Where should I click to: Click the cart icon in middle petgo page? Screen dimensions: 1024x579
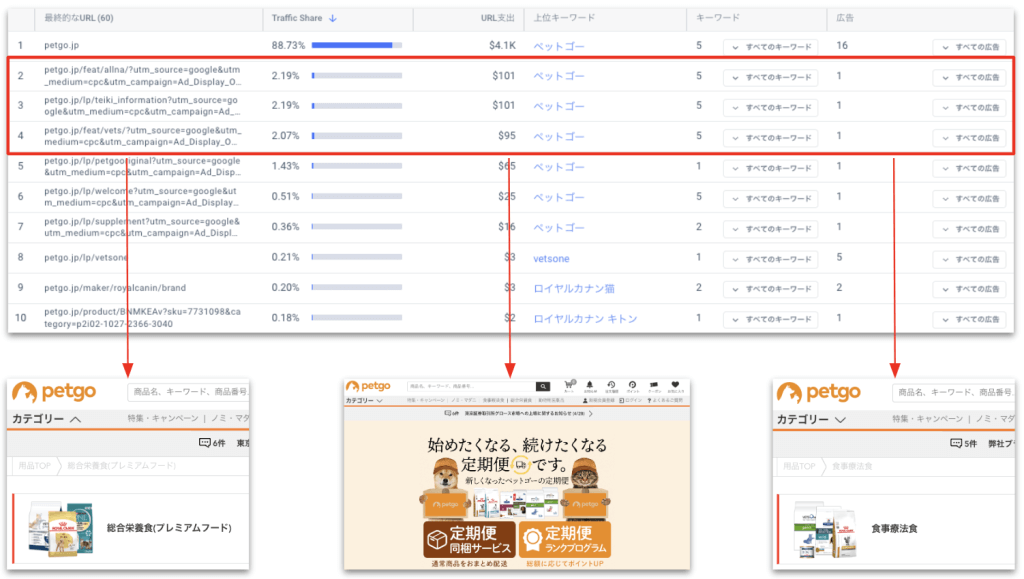click(x=568, y=386)
